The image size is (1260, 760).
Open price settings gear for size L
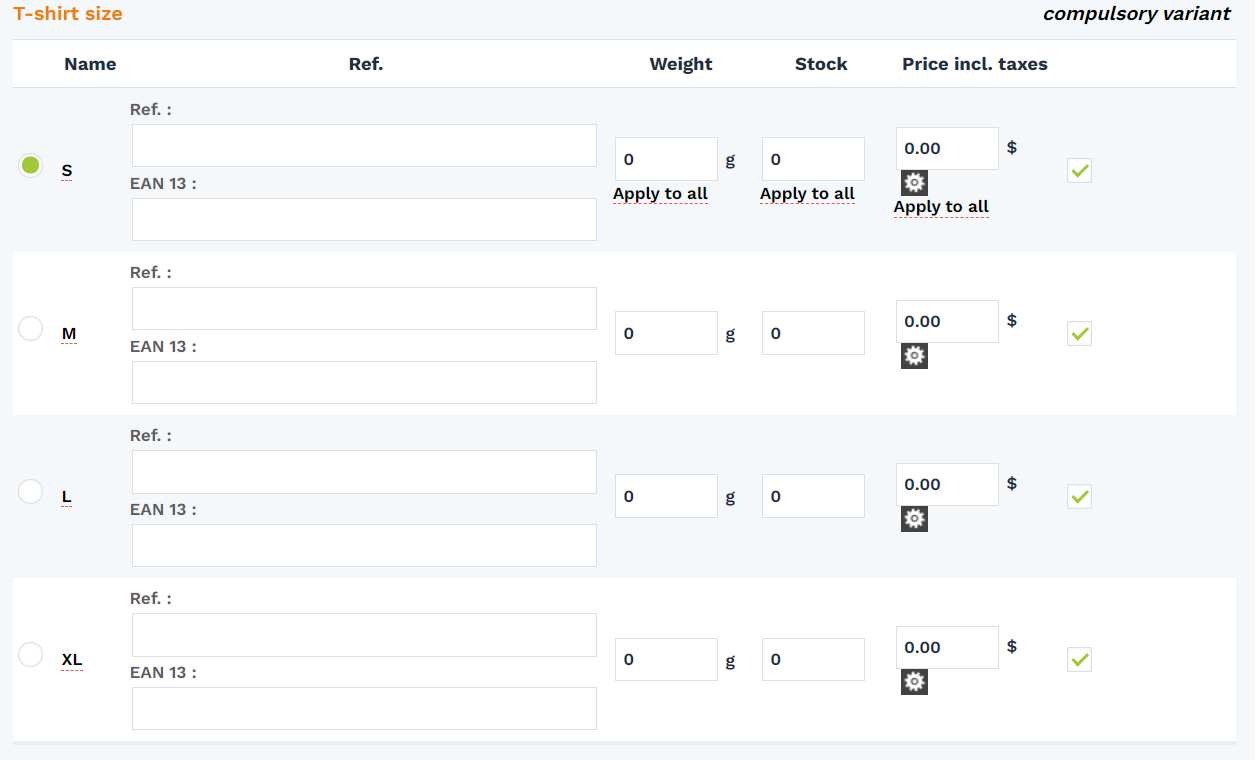[x=914, y=518]
